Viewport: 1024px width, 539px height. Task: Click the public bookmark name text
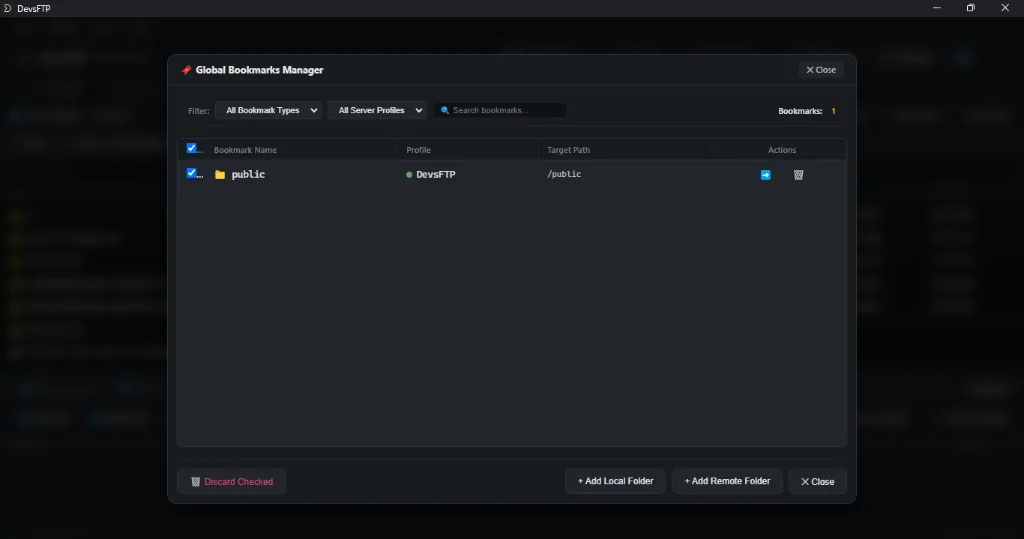pos(248,174)
